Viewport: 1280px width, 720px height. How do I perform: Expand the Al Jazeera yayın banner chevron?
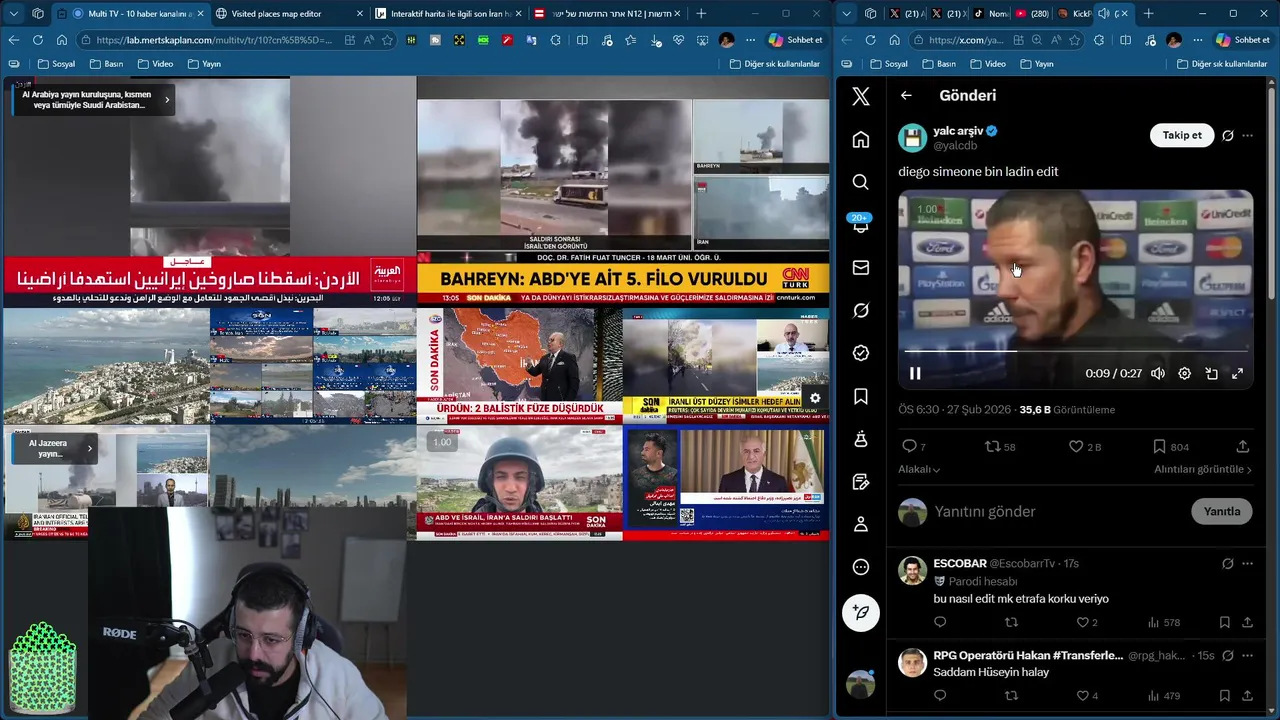click(x=90, y=448)
